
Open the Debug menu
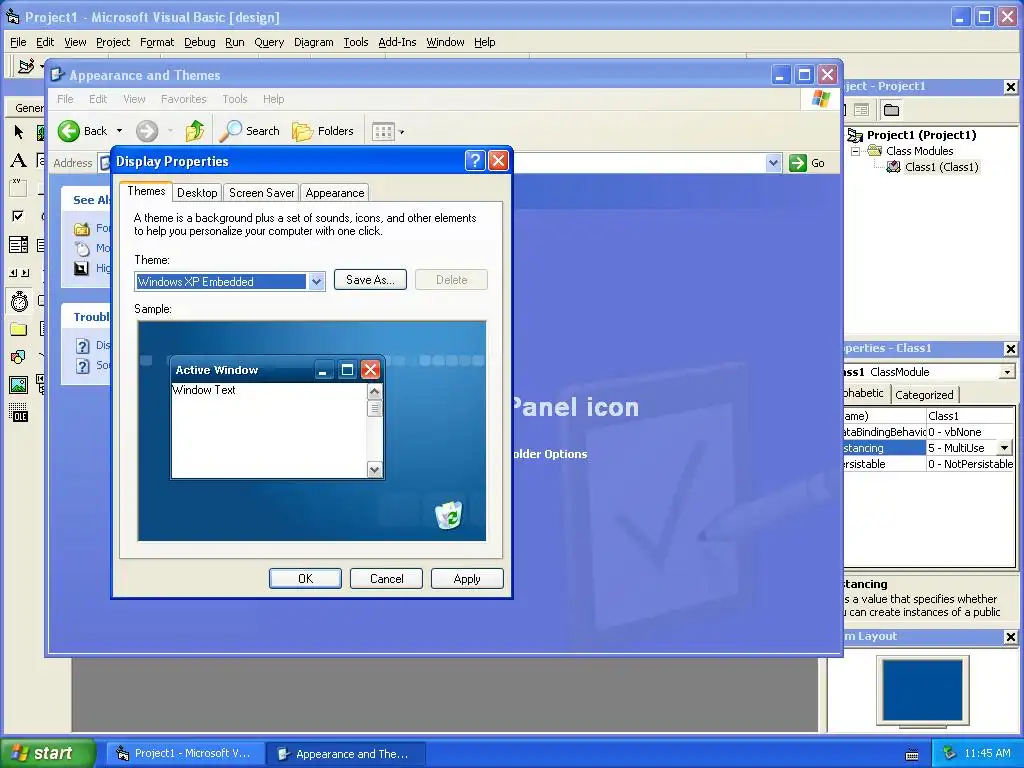(x=200, y=42)
